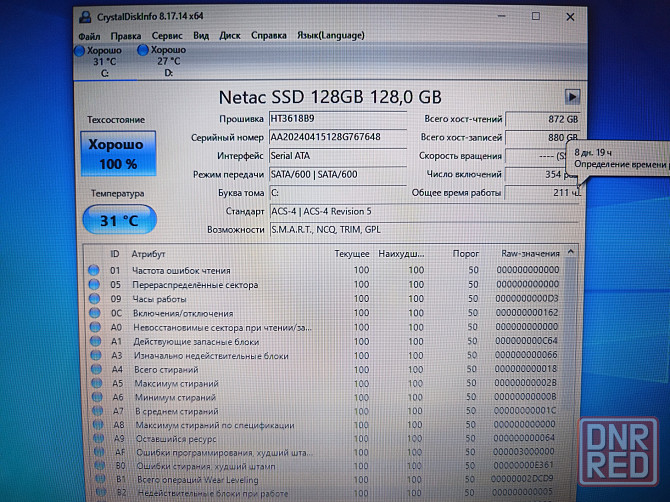The image size is (670, 502).
Task: Click raw value 000000000C64 of row A1
Action: [x=526, y=341]
